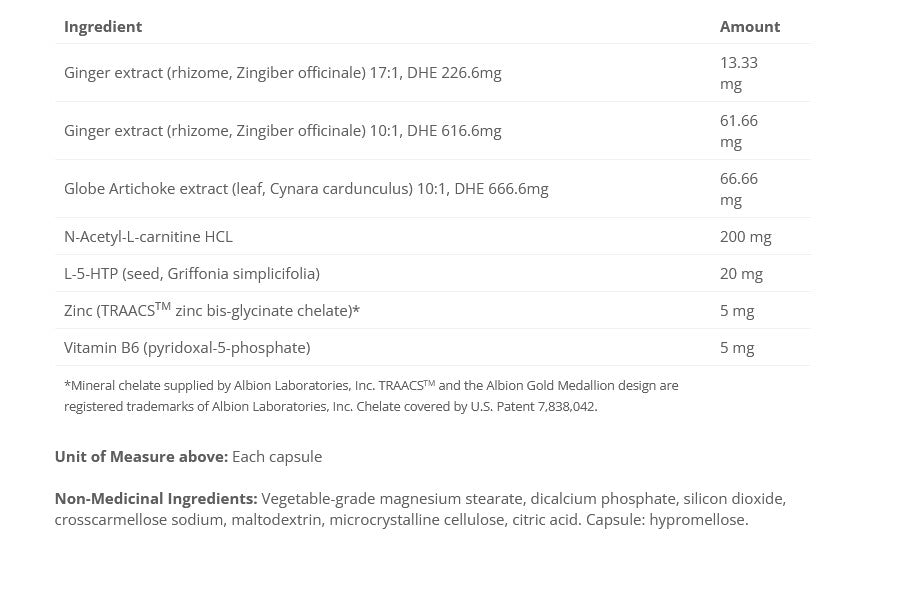Viewport: 910px width, 600px height.
Task: Click the 61.66 mg amount value
Action: coord(738,131)
